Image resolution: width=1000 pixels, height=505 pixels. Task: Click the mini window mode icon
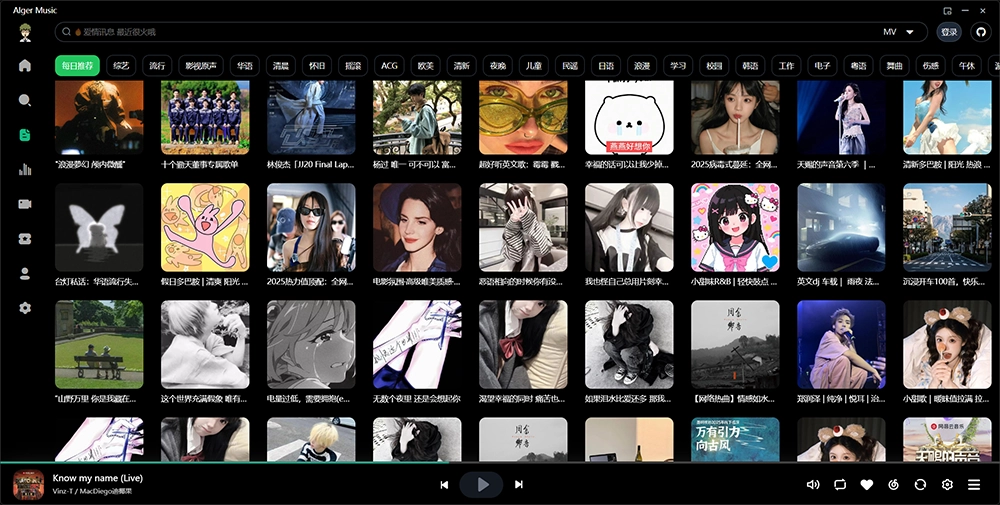pyautogui.click(x=948, y=11)
